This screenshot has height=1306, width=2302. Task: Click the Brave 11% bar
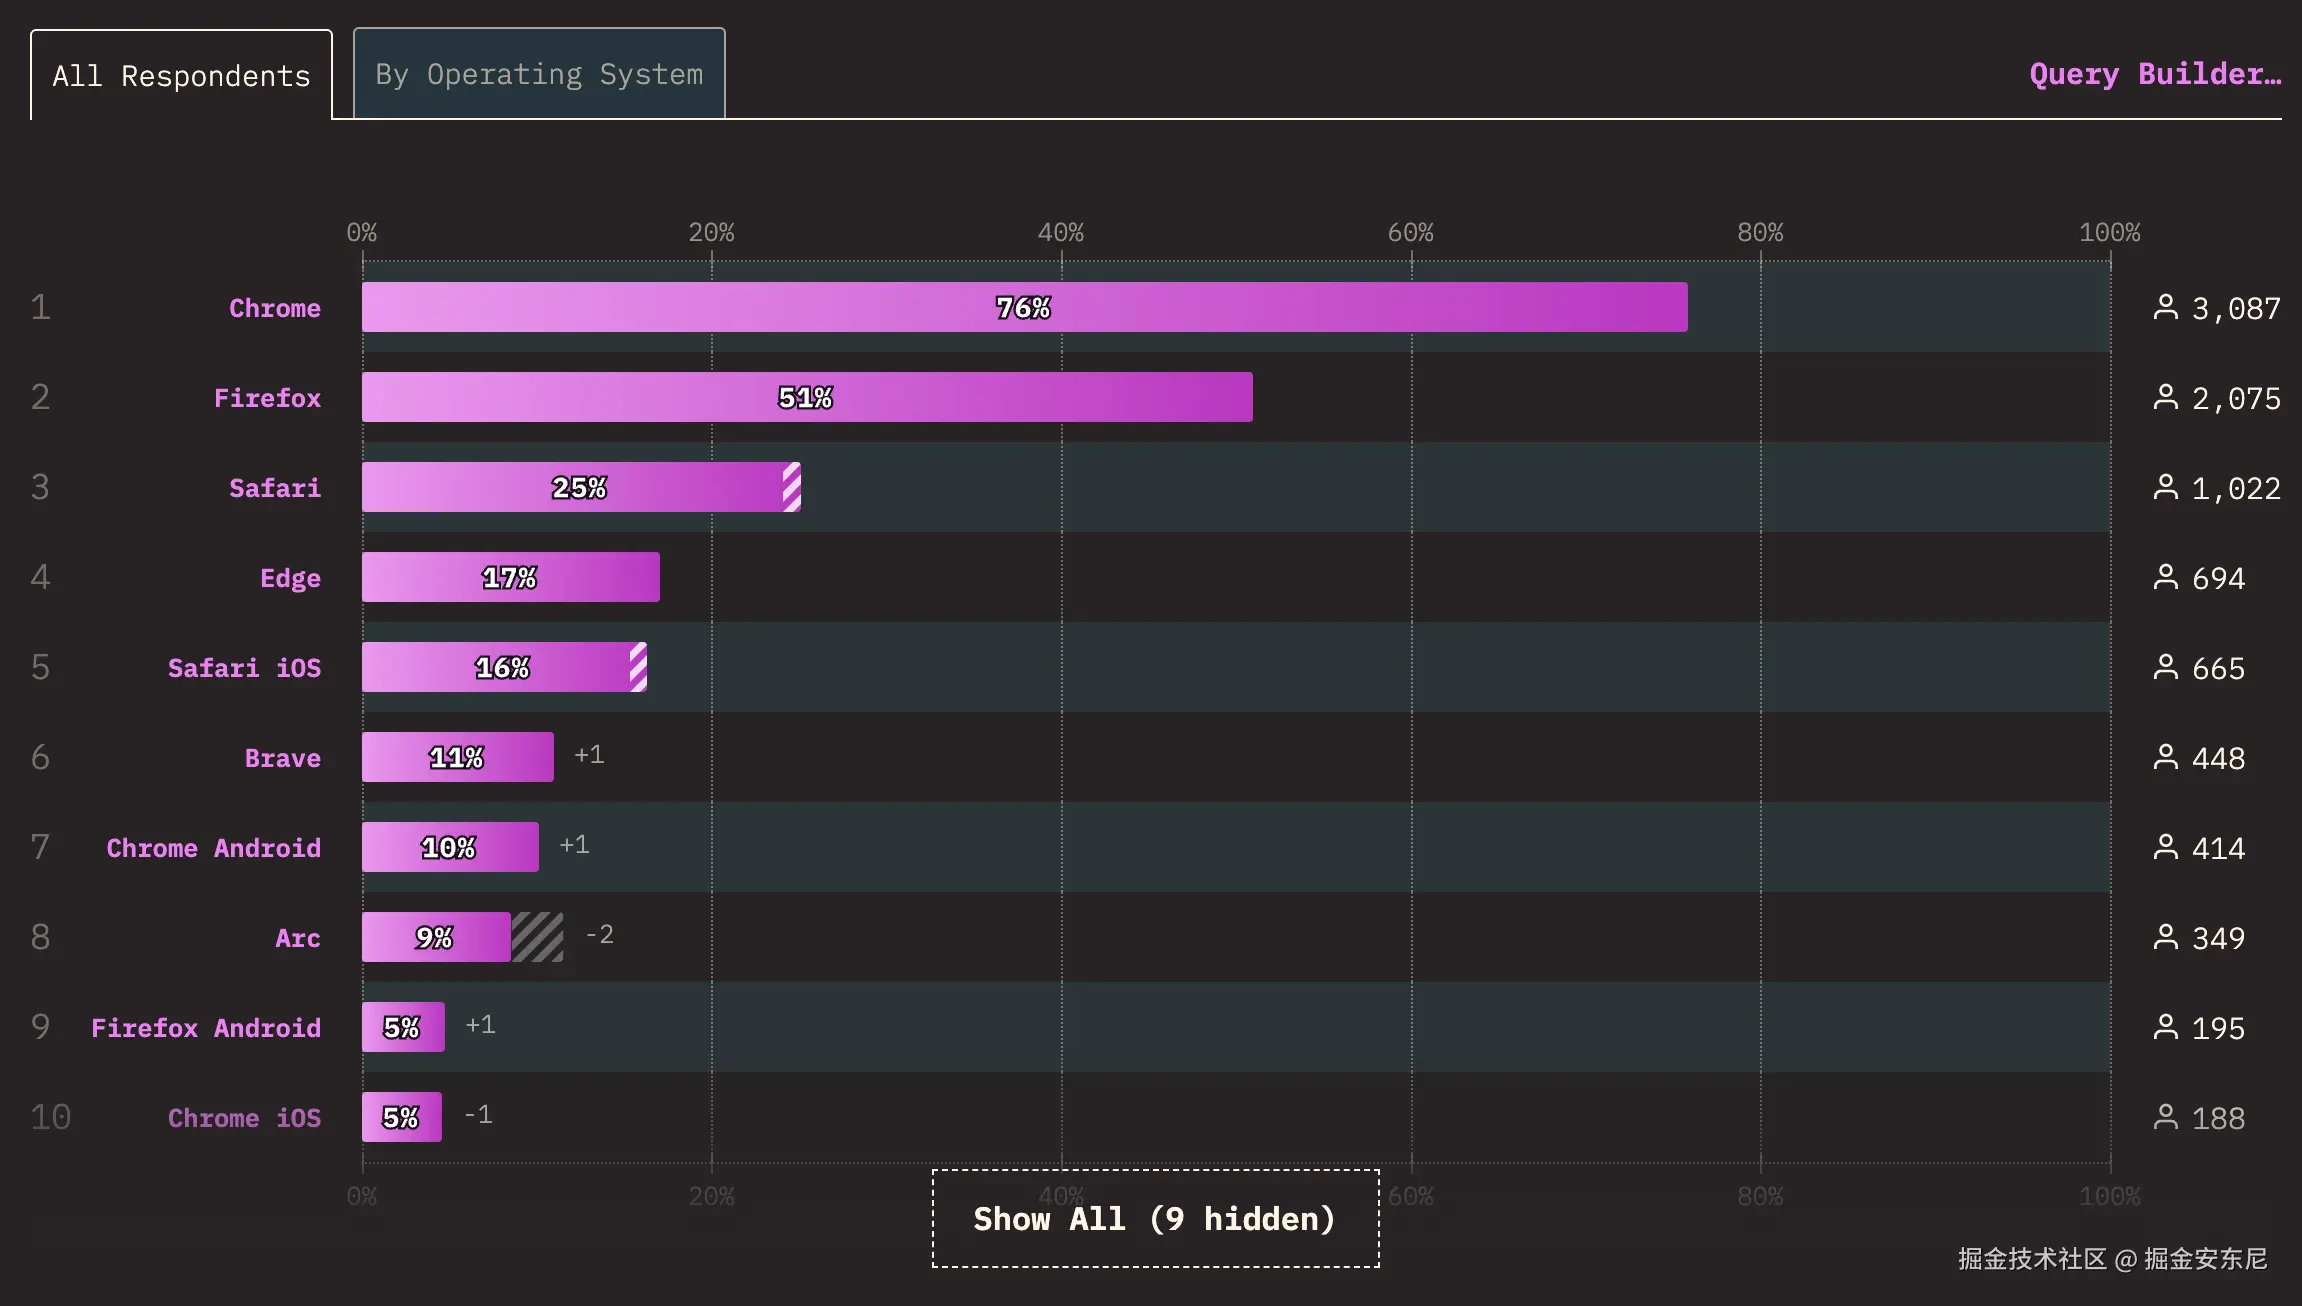(457, 757)
